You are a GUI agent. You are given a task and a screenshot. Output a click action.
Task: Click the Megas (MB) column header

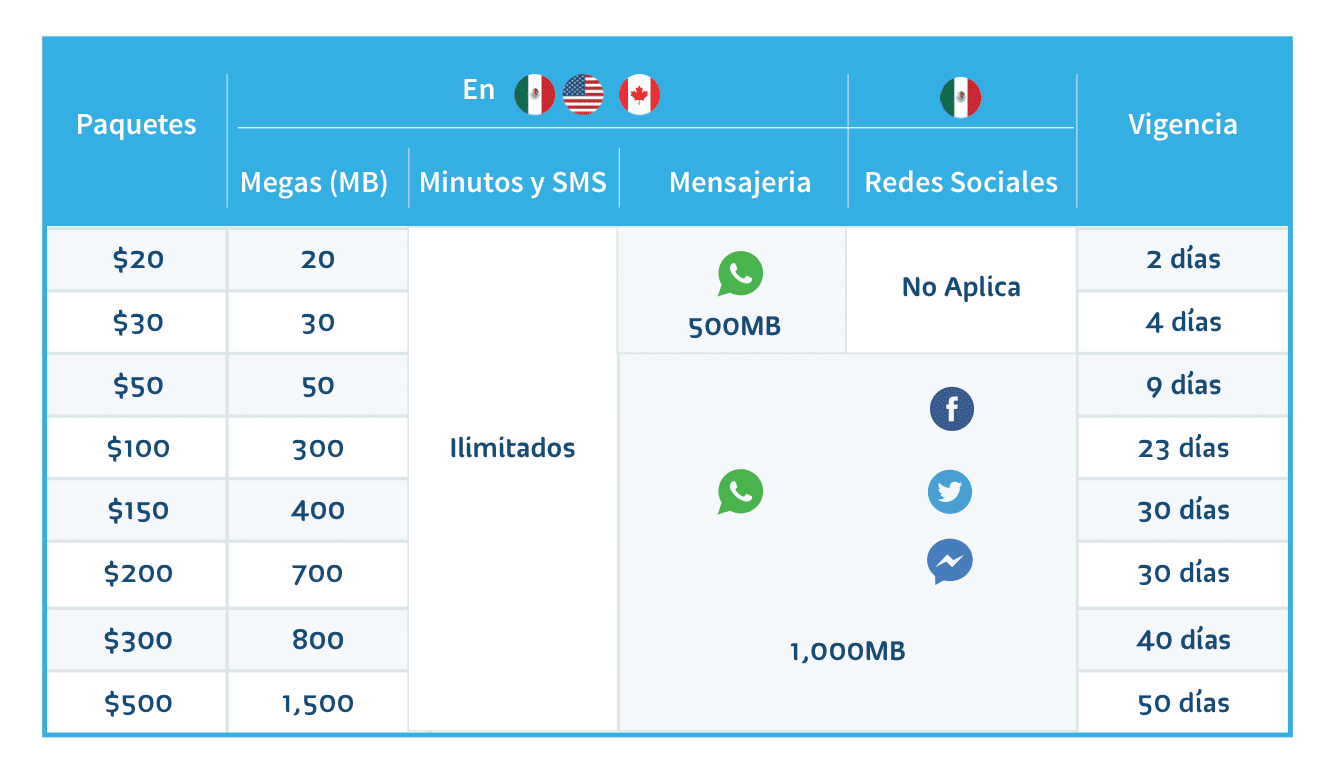[314, 183]
